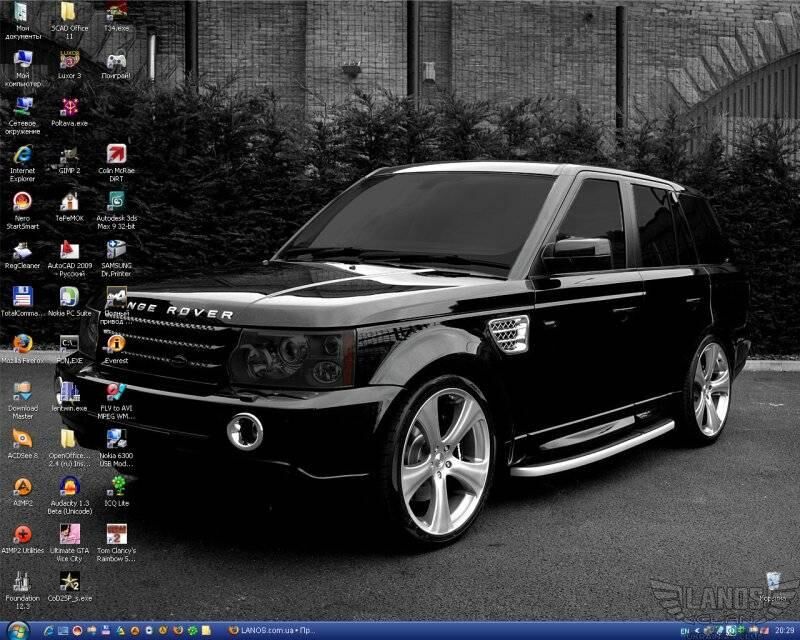This screenshot has height=640, width=800.
Task: Open AIMP2 Utilities shortcut
Action: [22, 539]
